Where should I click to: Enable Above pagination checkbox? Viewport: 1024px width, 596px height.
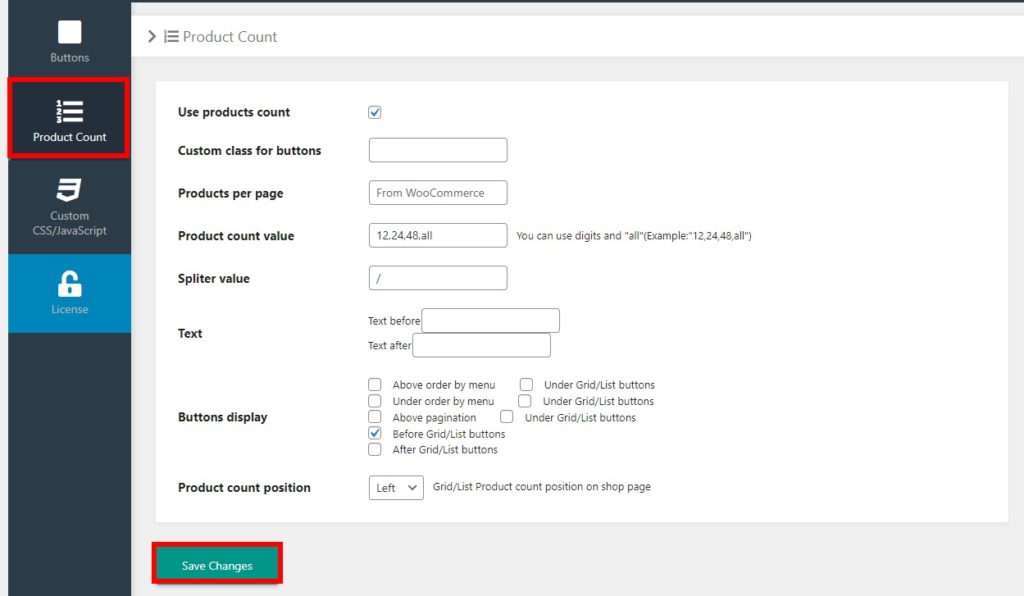click(375, 416)
